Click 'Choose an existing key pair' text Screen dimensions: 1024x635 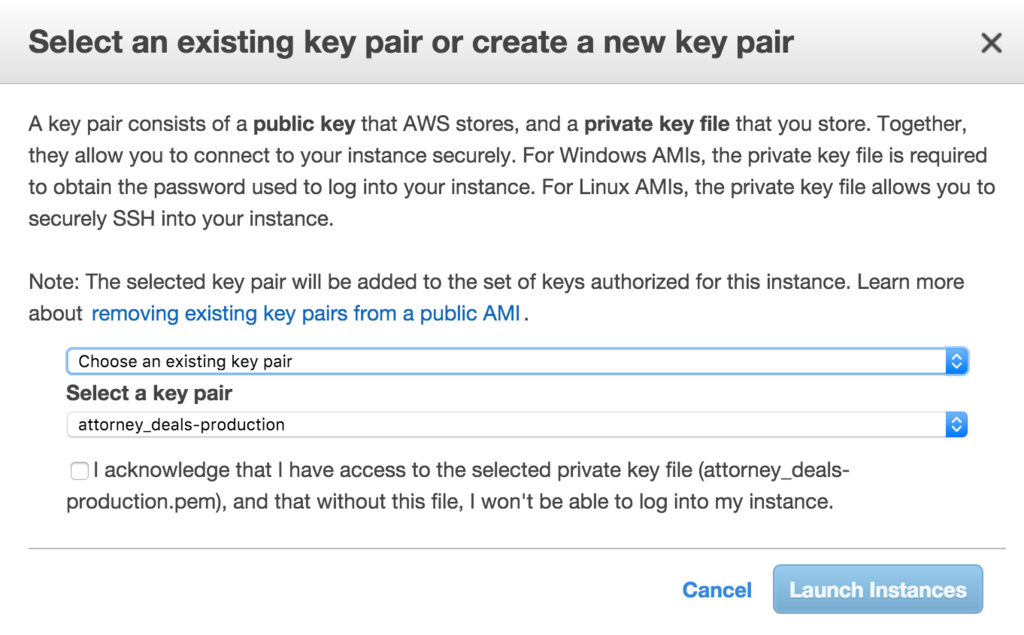185,361
